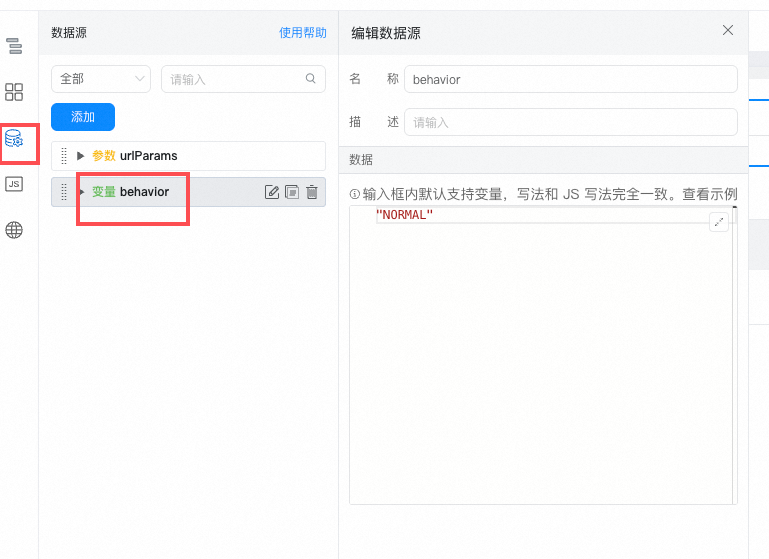Screen dimensions: 769x559
Task: Click the copy icon for behavior variable
Action: [292, 192]
